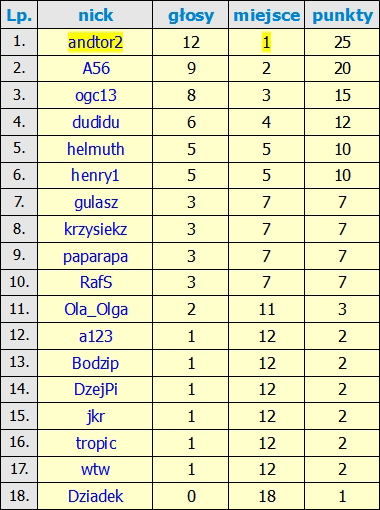Open the krzysiekz profile link
The height and width of the screenshot is (510, 380).
[x=96, y=229]
